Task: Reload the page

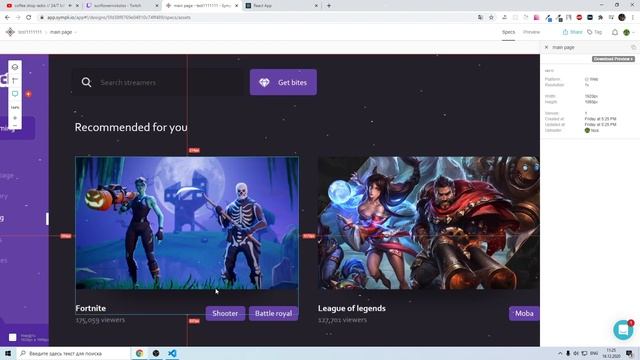Action: (29, 18)
